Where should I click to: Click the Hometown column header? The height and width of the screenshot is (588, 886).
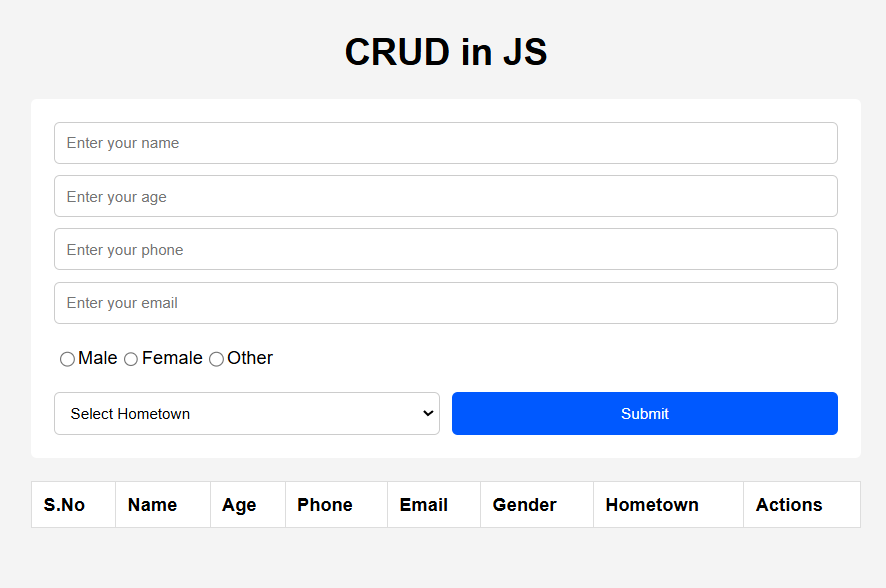[x=652, y=505]
